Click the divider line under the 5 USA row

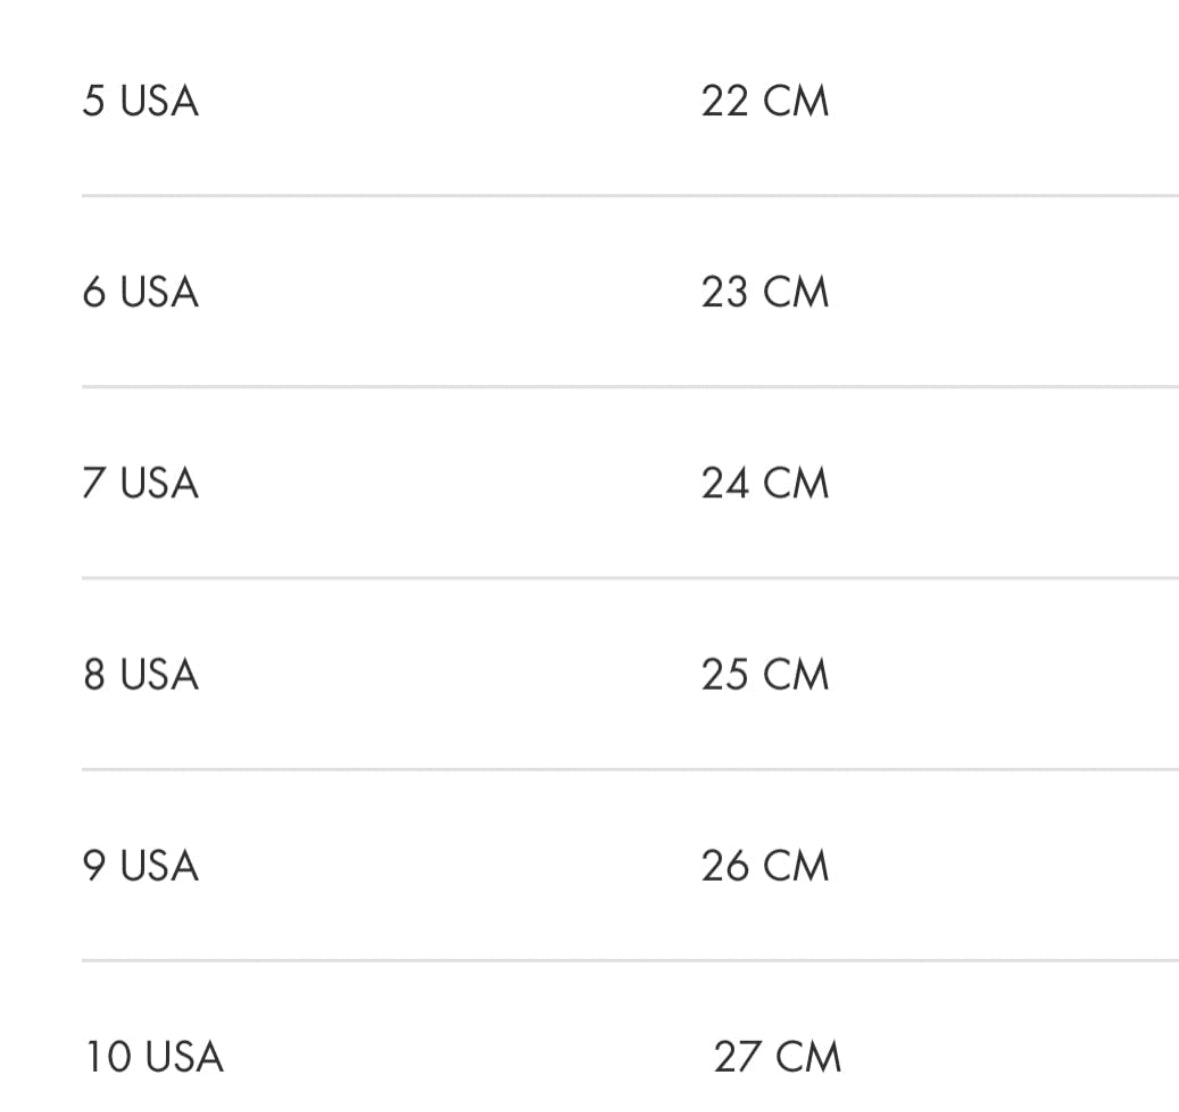(630, 195)
